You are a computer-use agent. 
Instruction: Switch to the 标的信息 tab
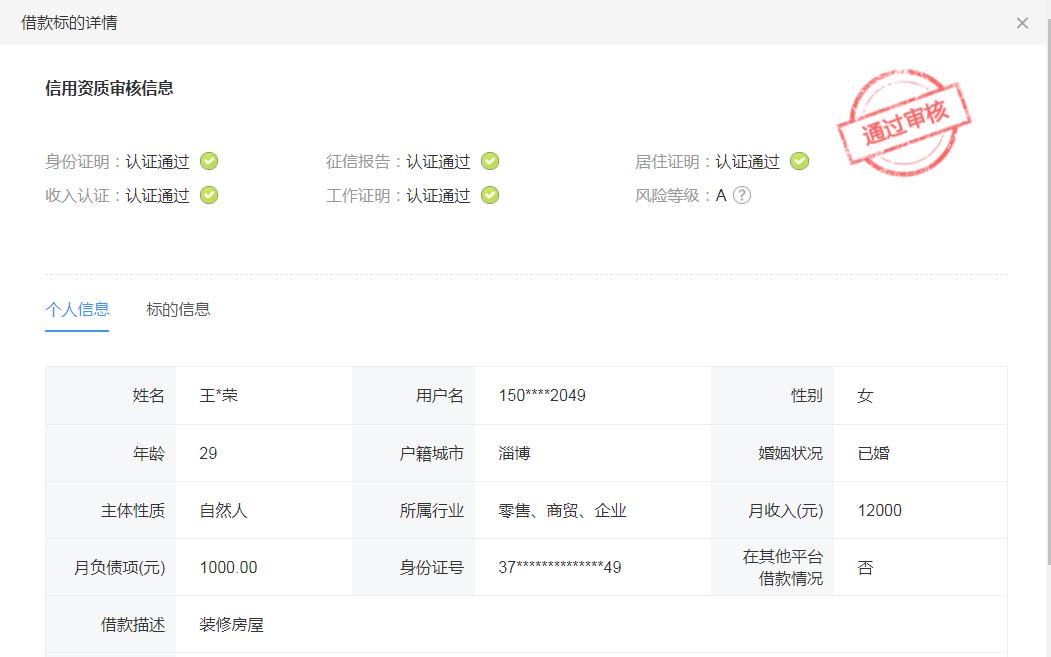point(178,310)
